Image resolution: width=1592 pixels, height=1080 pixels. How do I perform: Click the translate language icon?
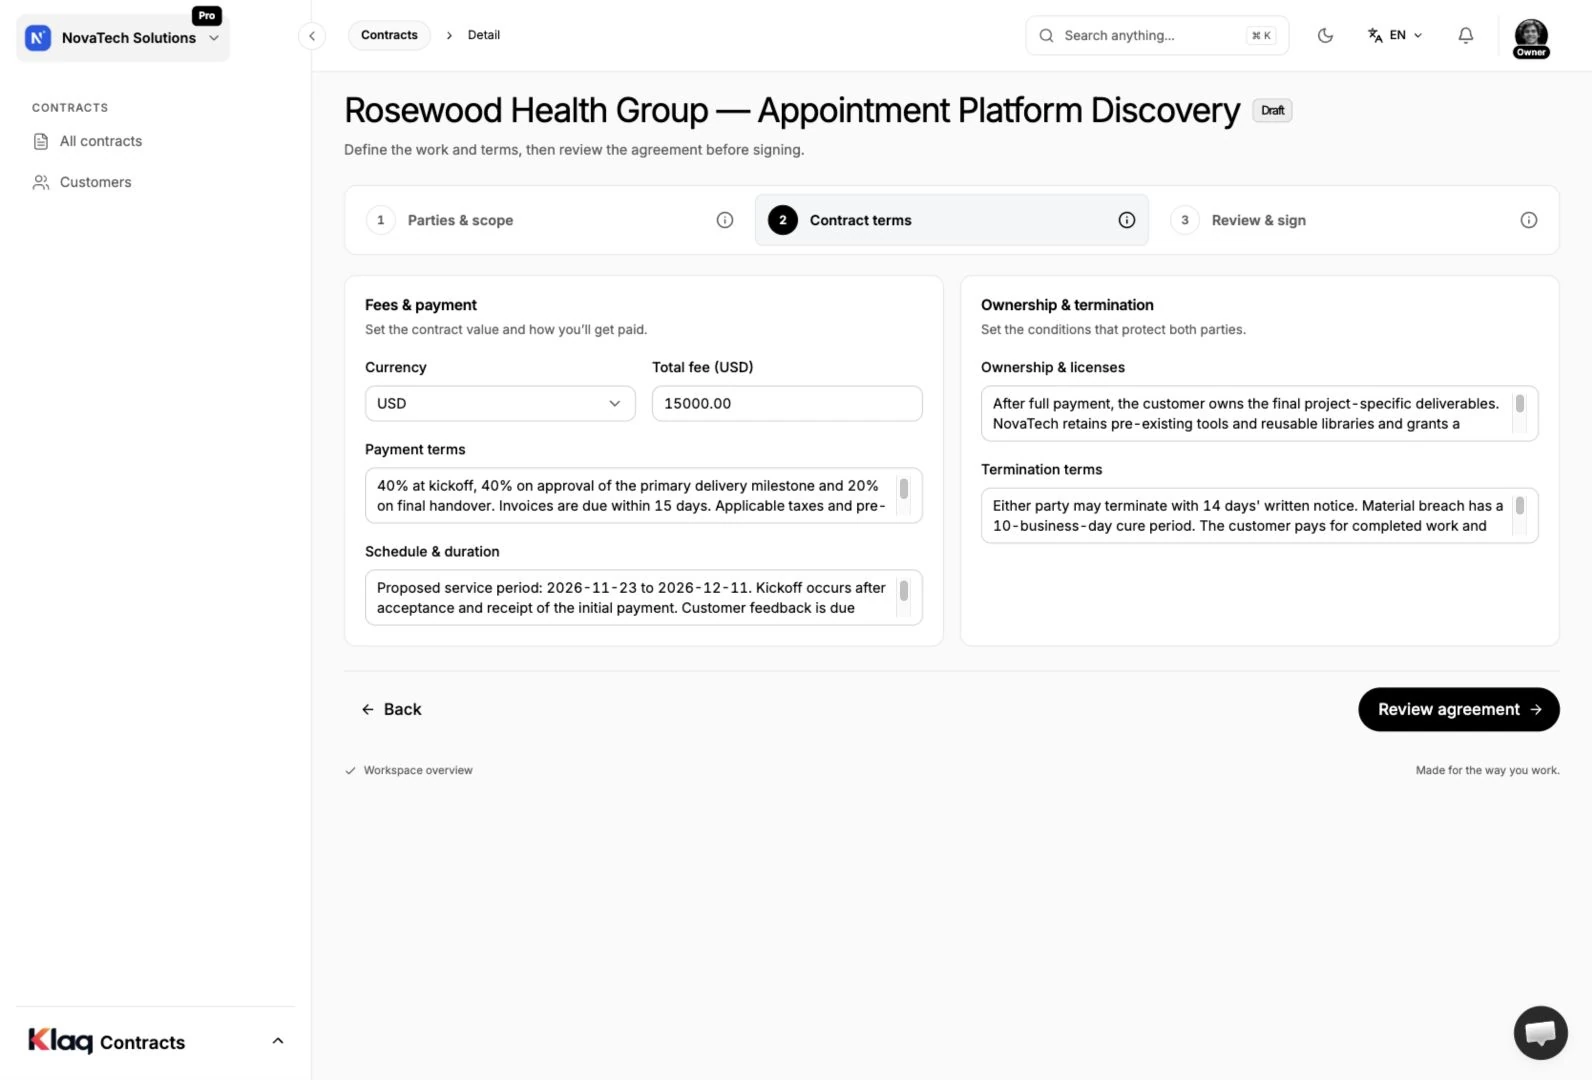coord(1375,36)
